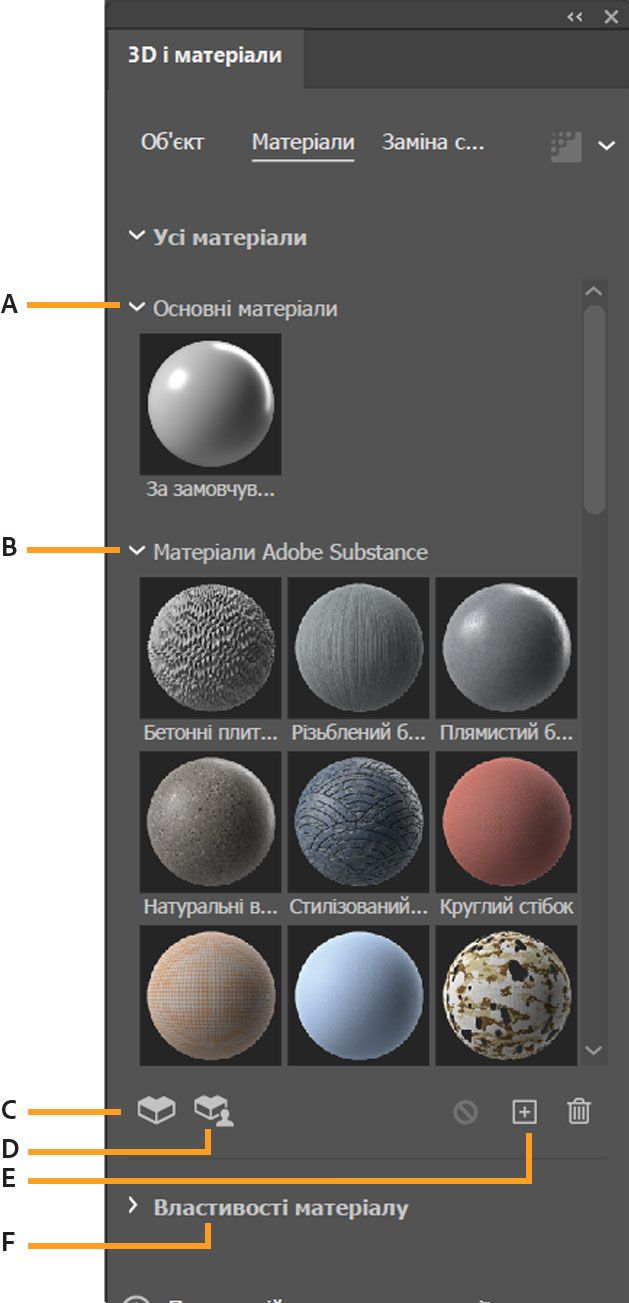
Task: Click the add new material plus icon
Action: [x=524, y=1111]
